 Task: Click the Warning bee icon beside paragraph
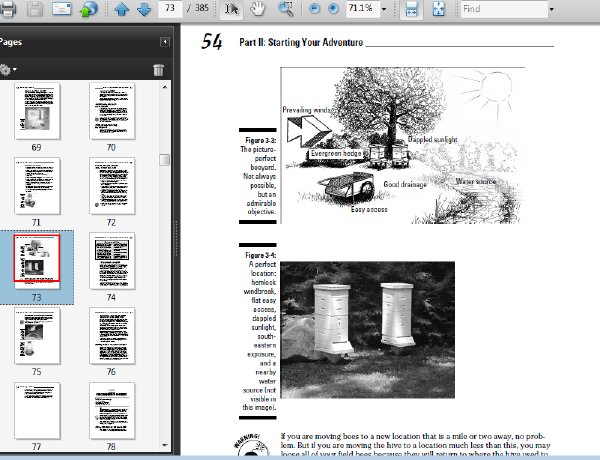(x=251, y=445)
